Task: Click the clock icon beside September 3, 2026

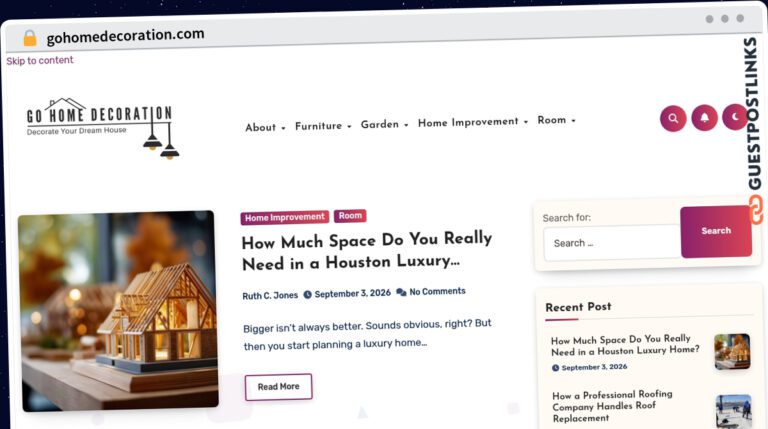Action: [x=308, y=294]
